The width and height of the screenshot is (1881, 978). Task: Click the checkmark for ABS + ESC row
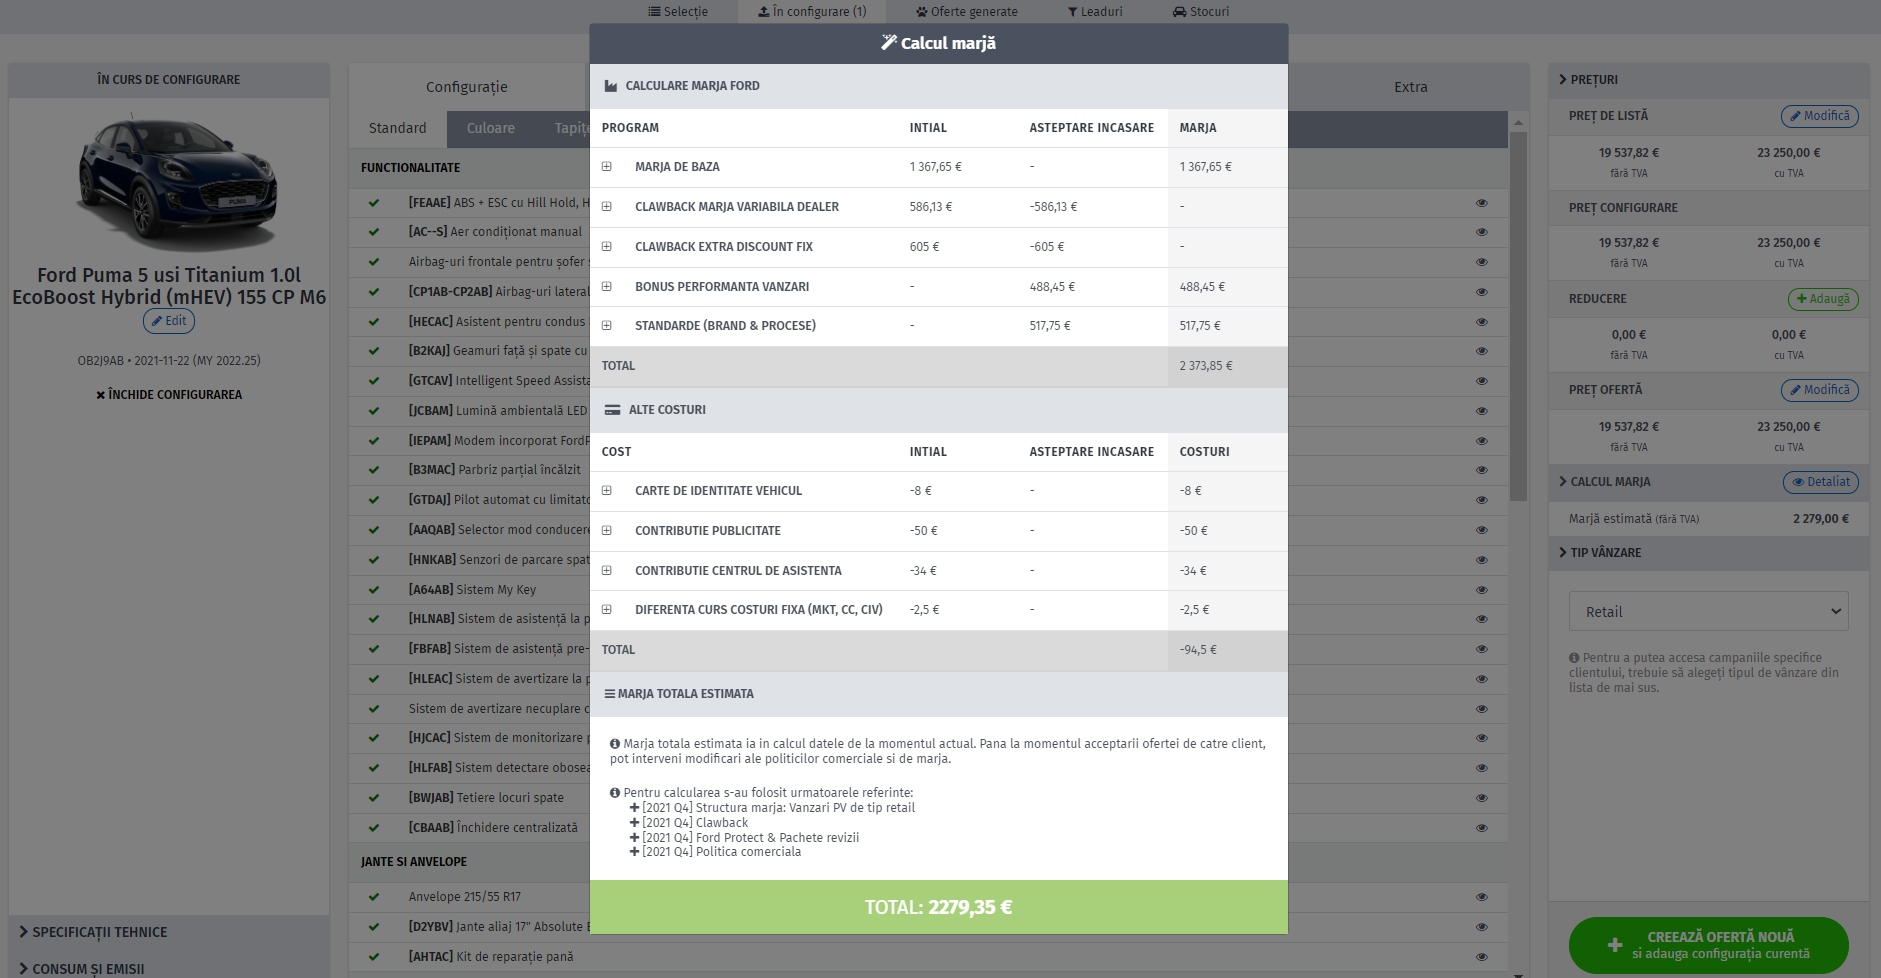[374, 203]
